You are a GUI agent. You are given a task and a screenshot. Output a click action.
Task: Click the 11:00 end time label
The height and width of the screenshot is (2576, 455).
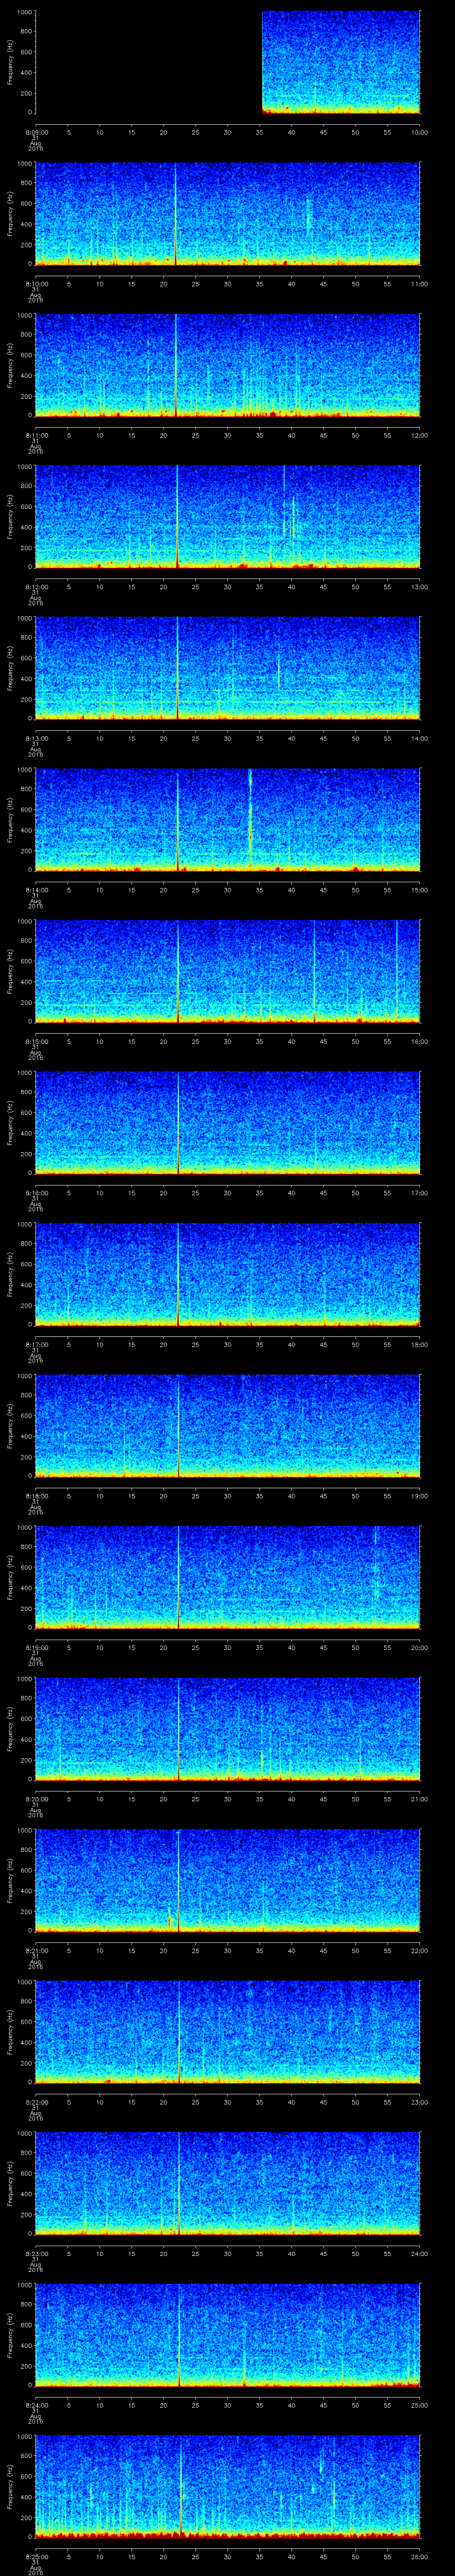pyautogui.click(x=419, y=284)
